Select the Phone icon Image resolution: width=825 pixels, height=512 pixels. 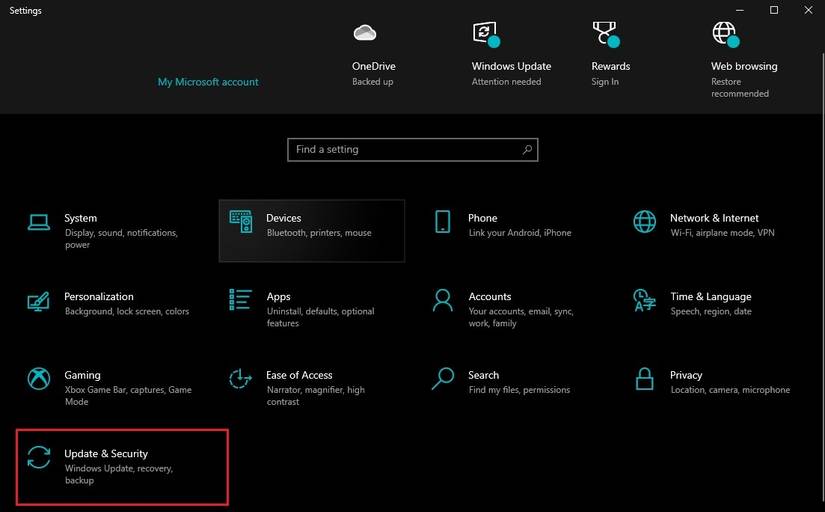point(442,222)
